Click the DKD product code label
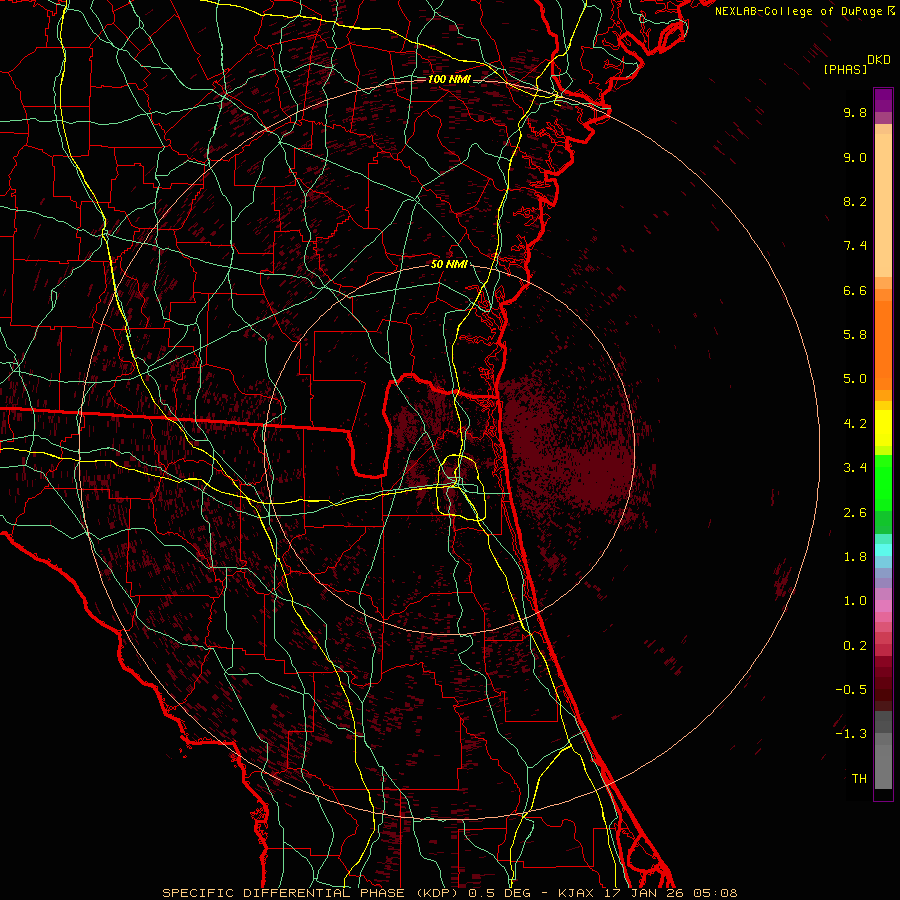 click(x=879, y=60)
